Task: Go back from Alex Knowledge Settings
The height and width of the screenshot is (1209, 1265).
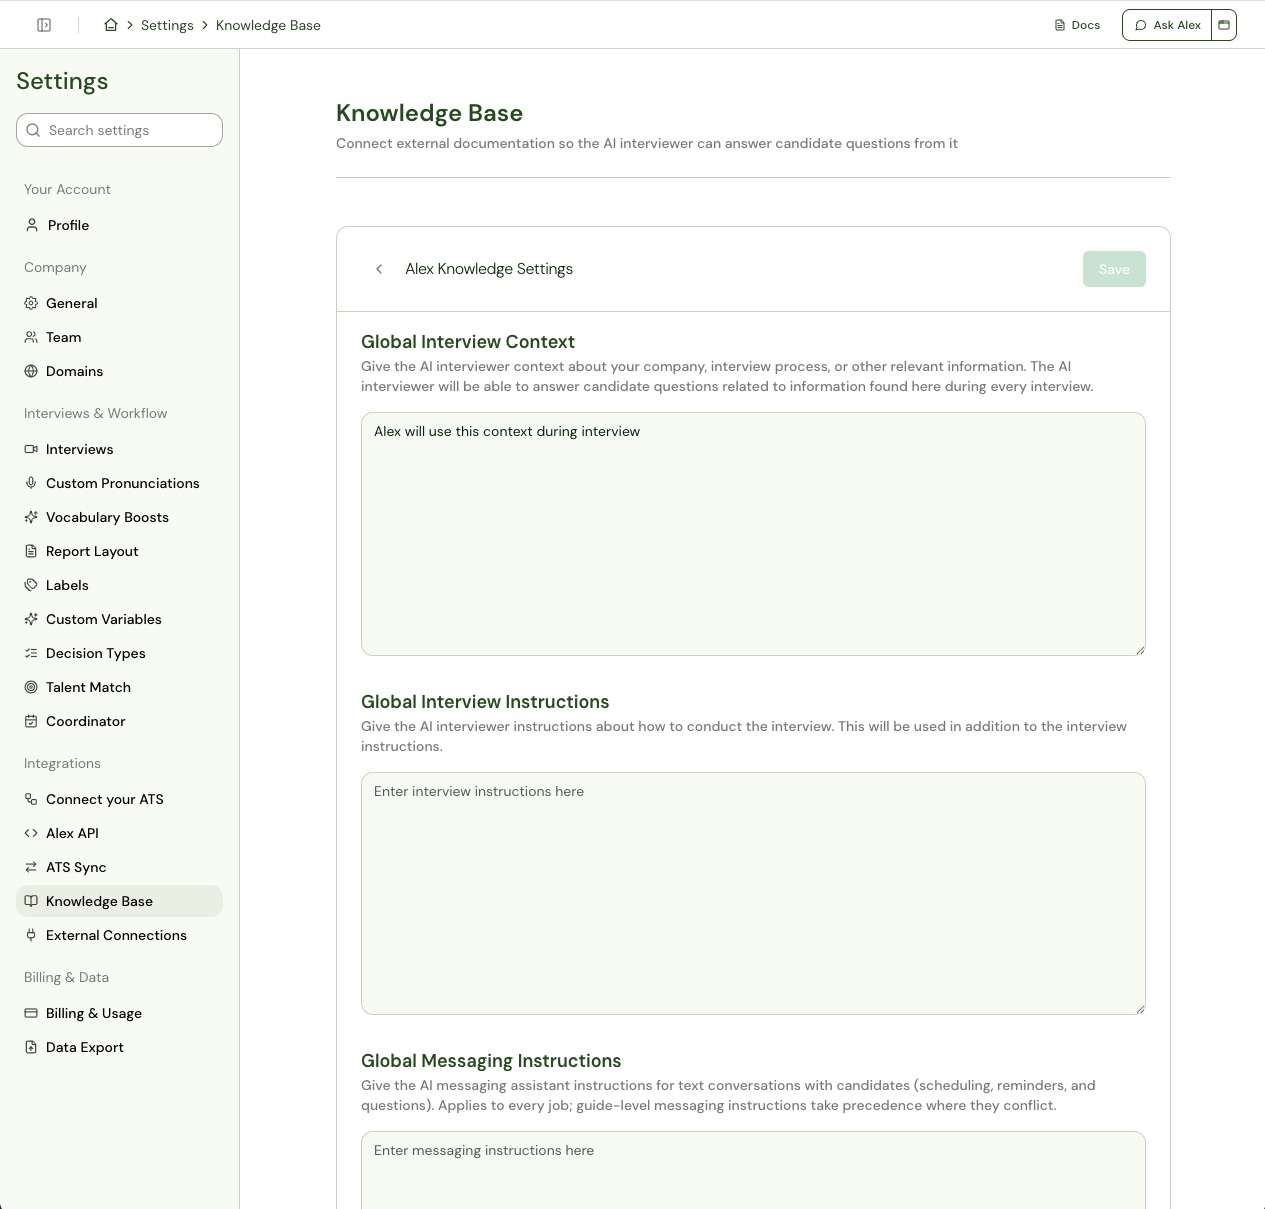Action: [x=379, y=269]
